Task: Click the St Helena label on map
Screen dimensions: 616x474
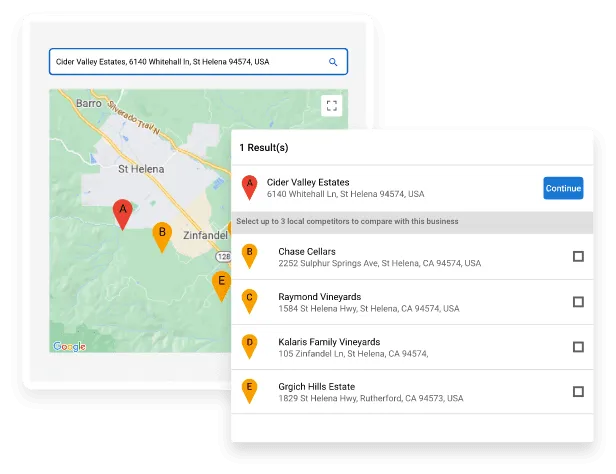Action: pyautogui.click(x=140, y=169)
